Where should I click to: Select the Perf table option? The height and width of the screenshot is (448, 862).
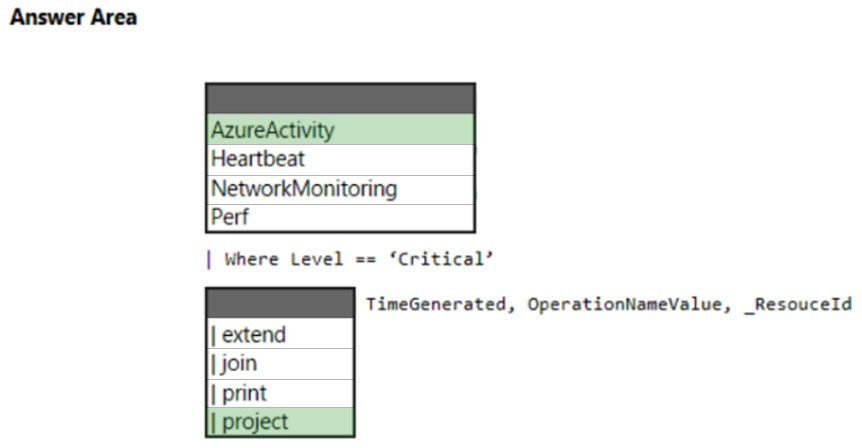pos(340,217)
